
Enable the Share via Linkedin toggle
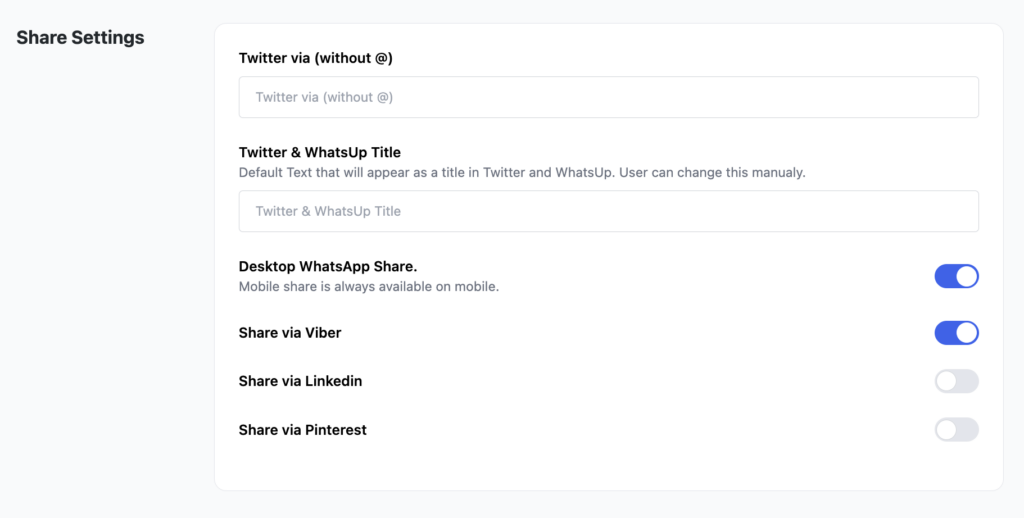point(956,381)
